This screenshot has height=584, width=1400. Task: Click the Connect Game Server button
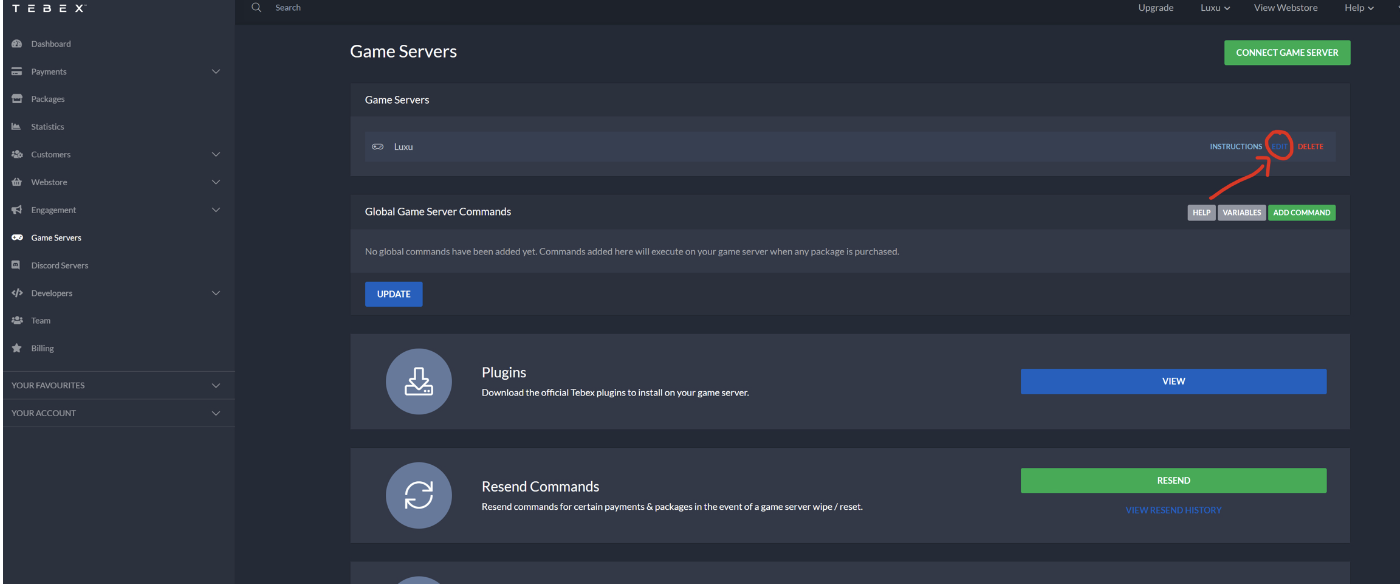[x=1287, y=53]
